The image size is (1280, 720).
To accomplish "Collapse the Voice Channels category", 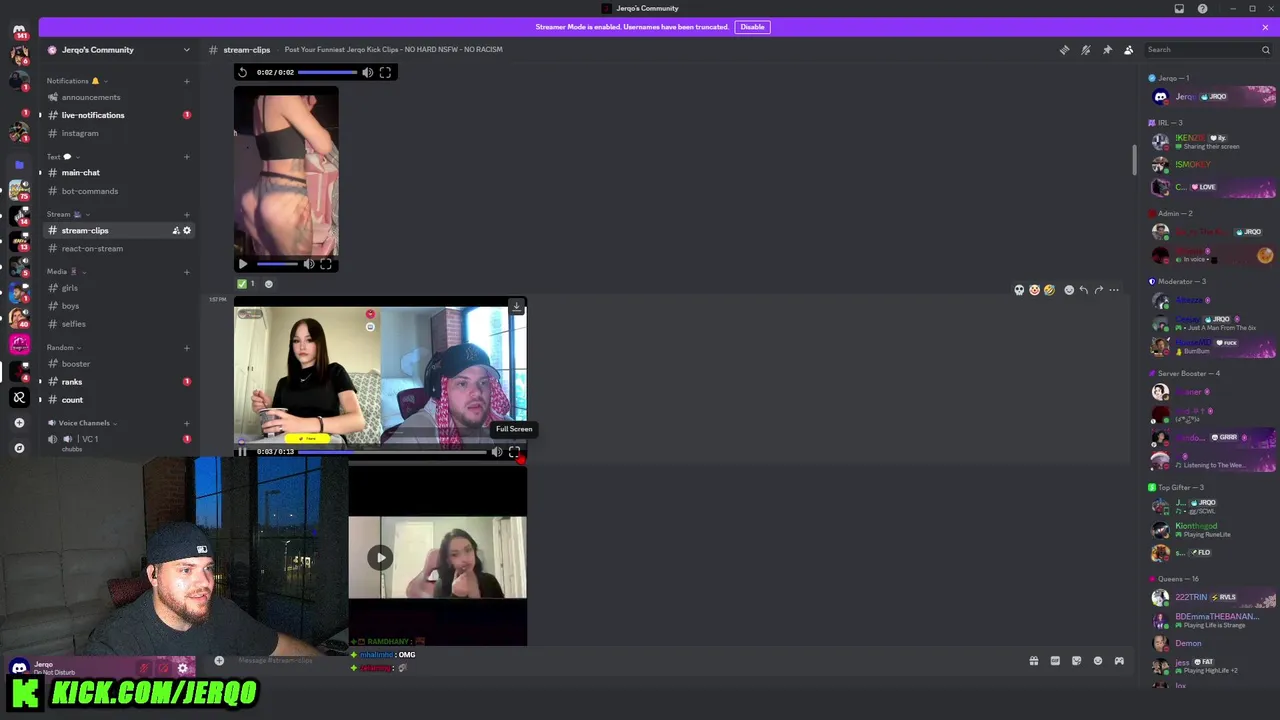I will click(85, 423).
